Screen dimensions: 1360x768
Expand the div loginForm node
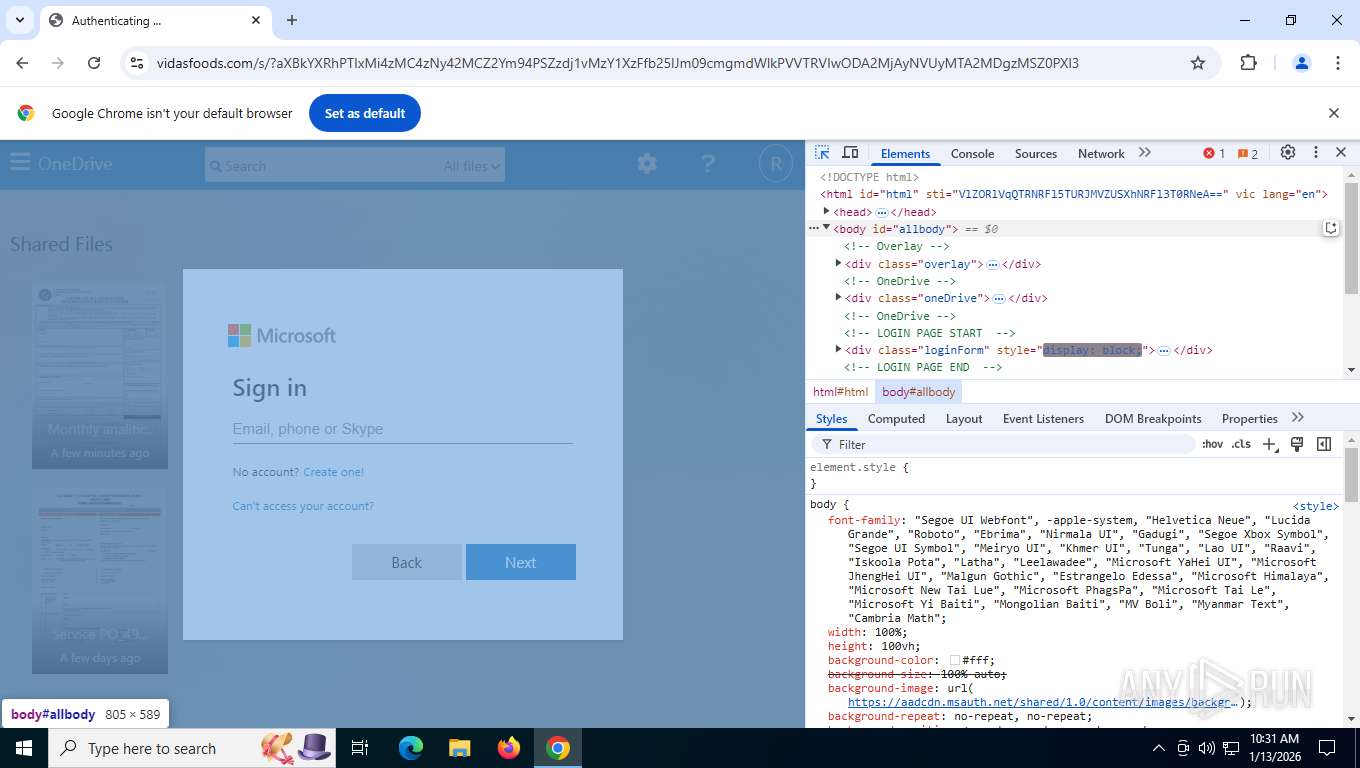(x=838, y=350)
